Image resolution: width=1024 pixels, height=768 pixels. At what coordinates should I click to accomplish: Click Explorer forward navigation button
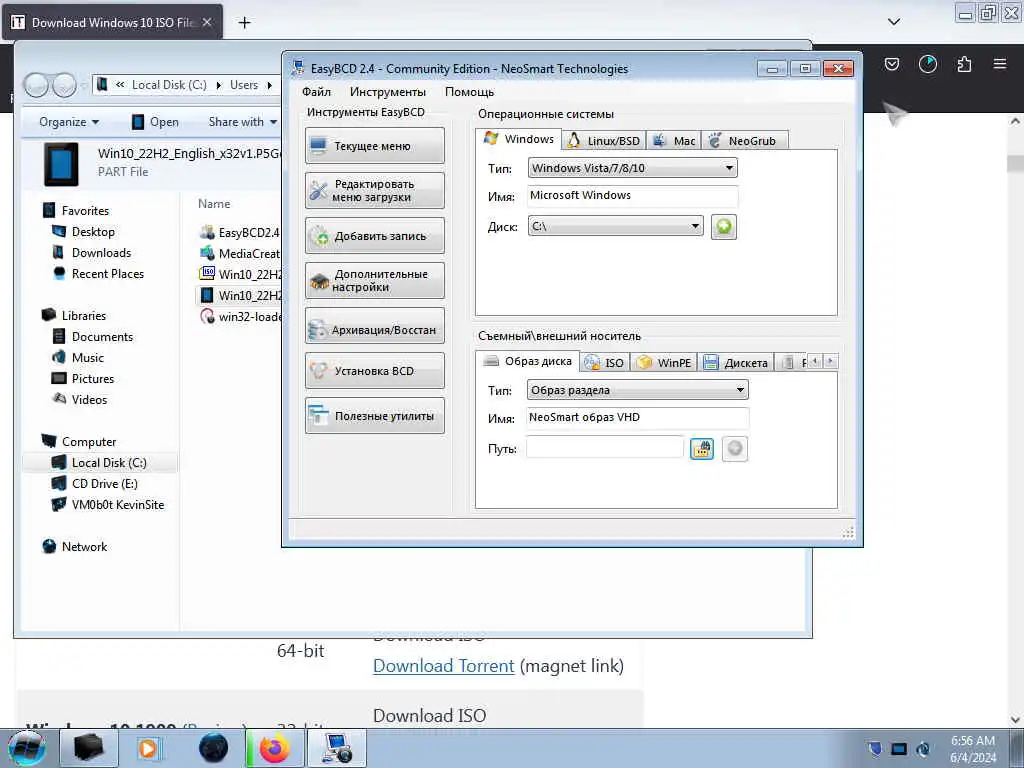(x=64, y=85)
